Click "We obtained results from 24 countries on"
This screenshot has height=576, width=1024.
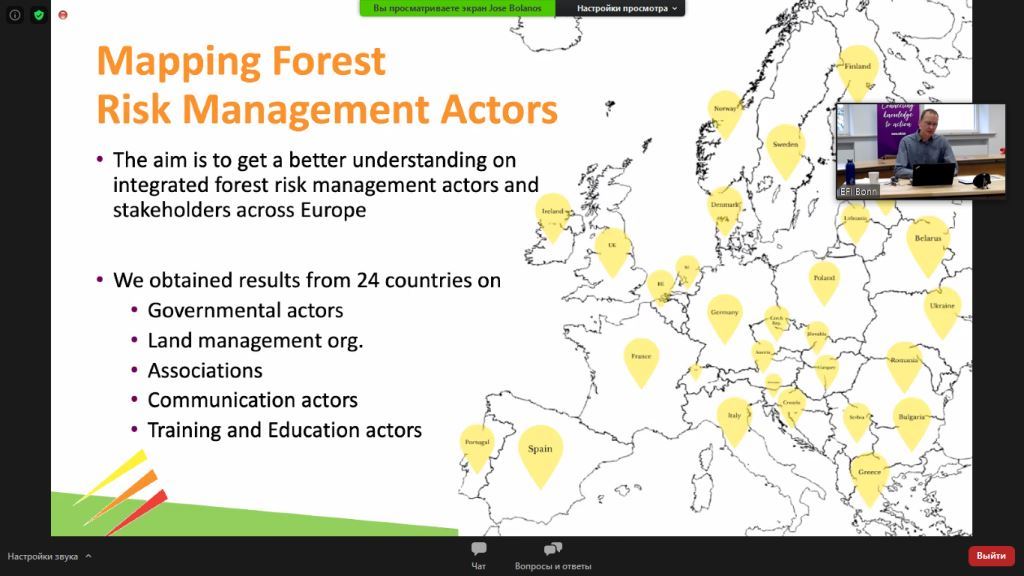307,280
